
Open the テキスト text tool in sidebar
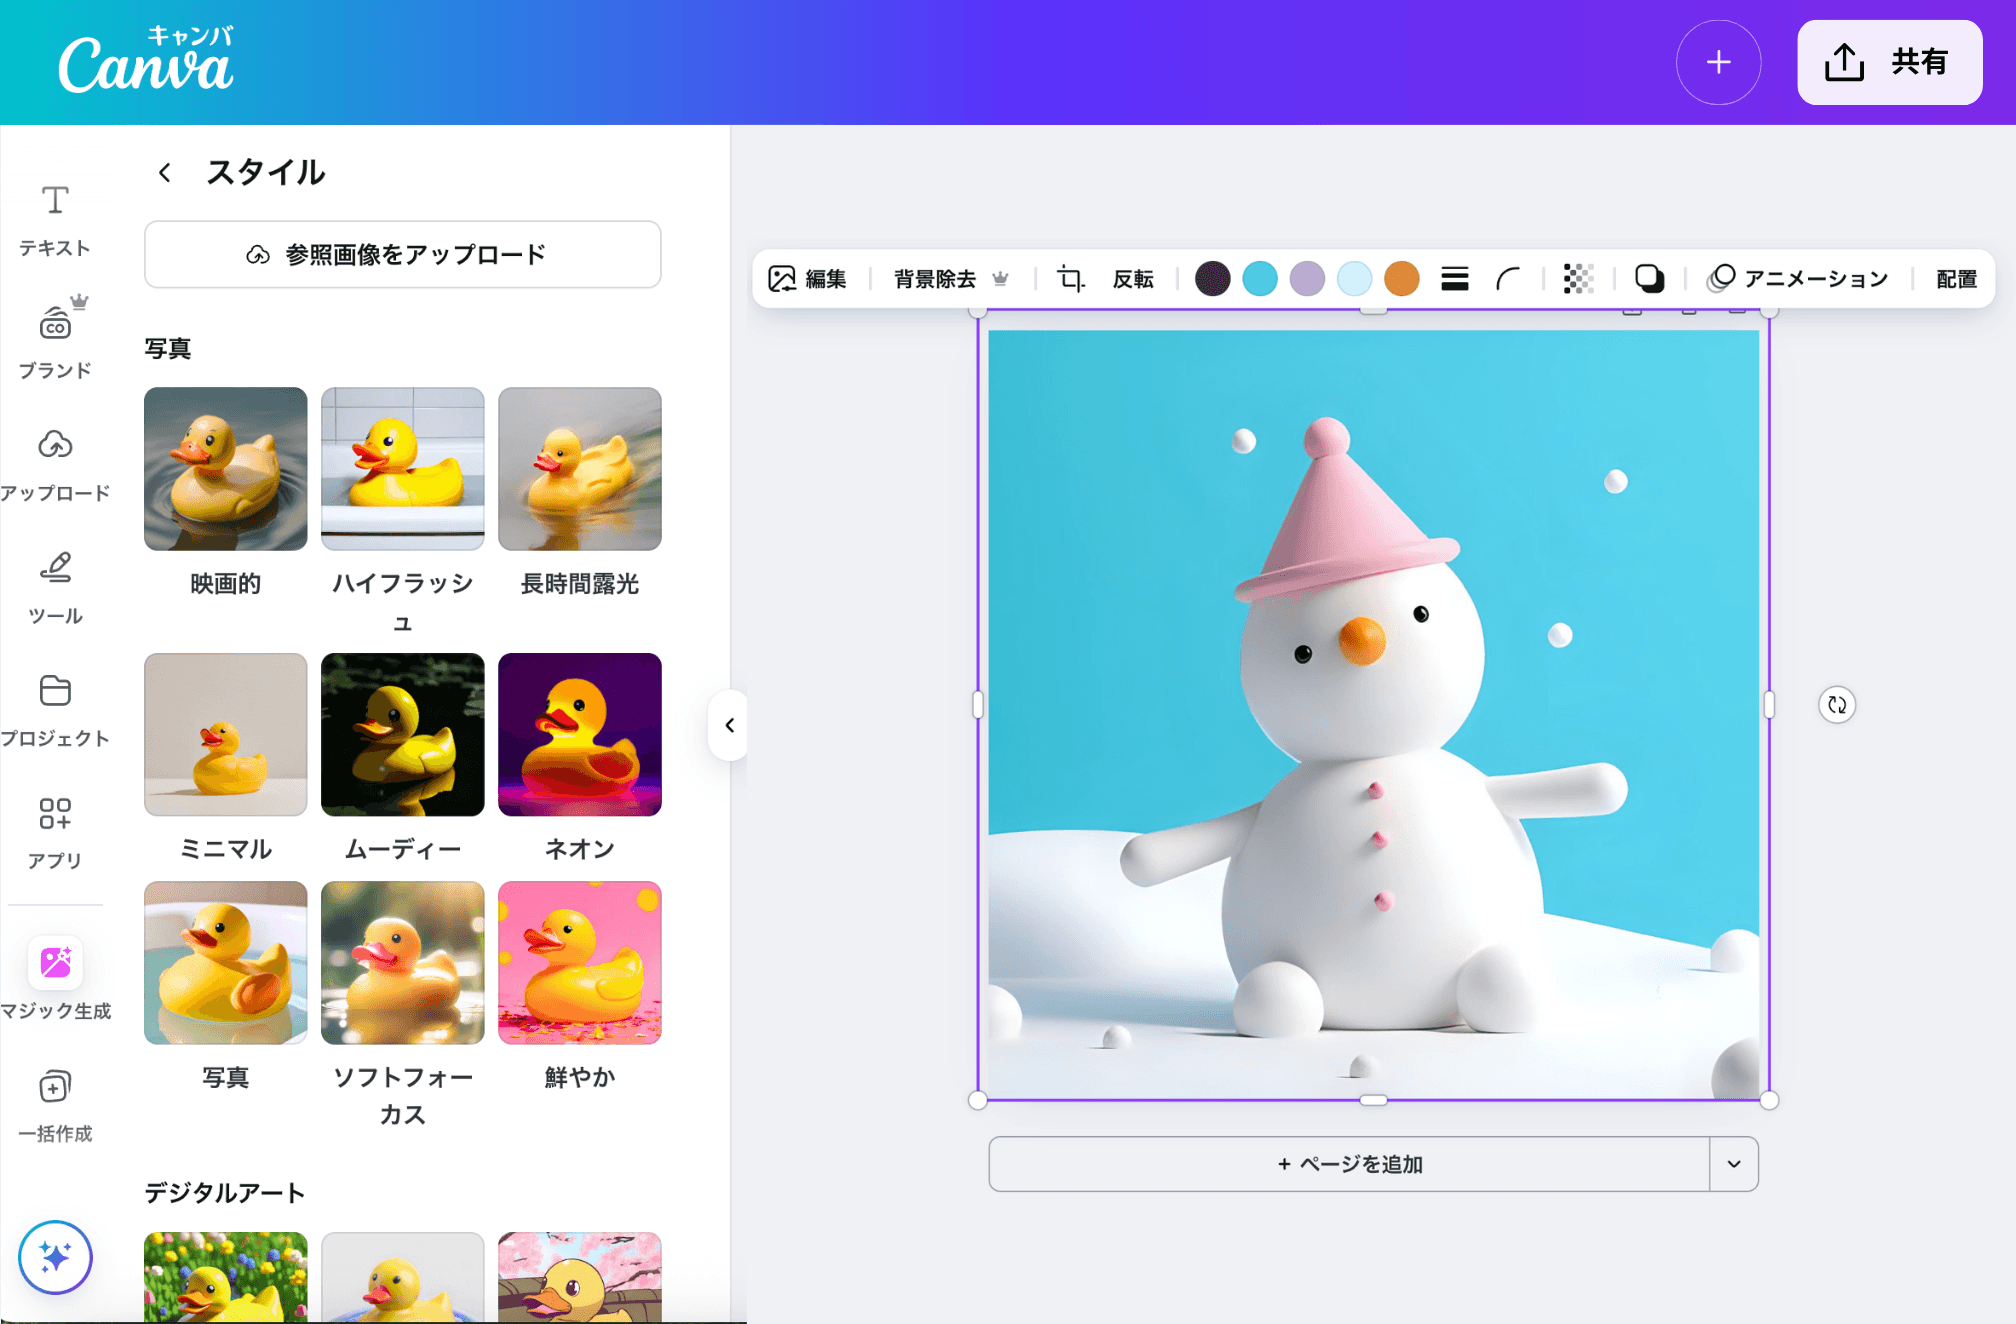point(55,221)
